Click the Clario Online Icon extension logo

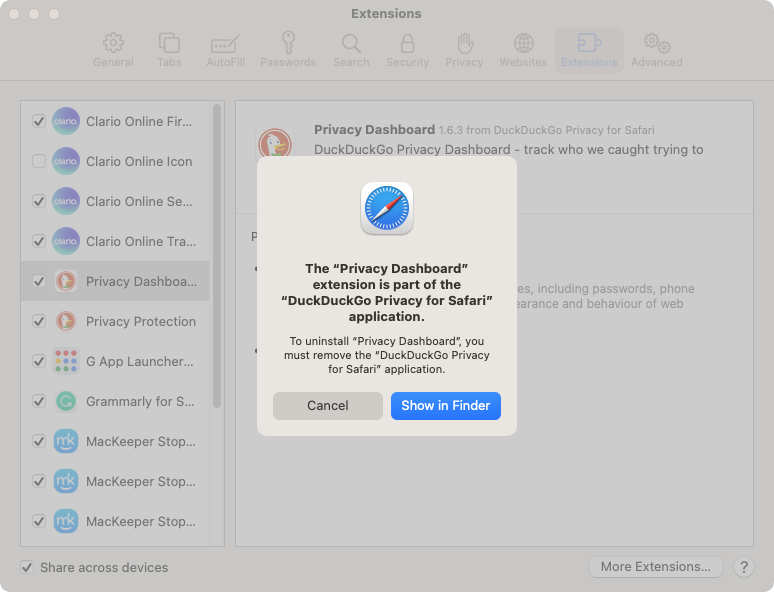coord(66,161)
